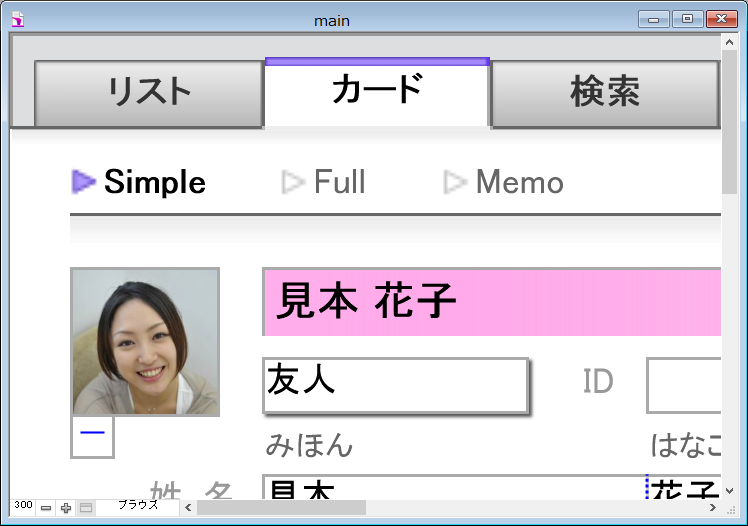Image resolution: width=748 pixels, height=526 pixels.
Task: Click the minus button under the photo
Action: 92,437
